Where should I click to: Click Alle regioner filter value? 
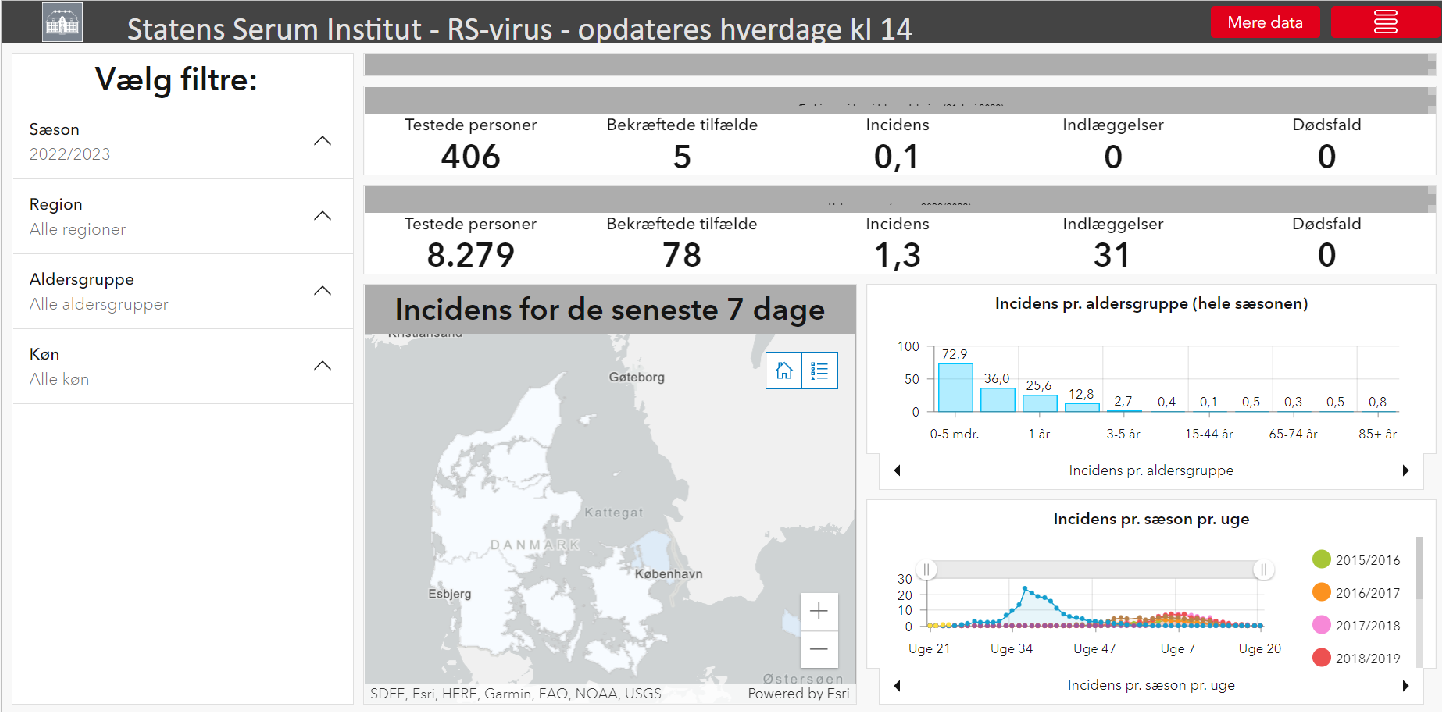tap(78, 229)
